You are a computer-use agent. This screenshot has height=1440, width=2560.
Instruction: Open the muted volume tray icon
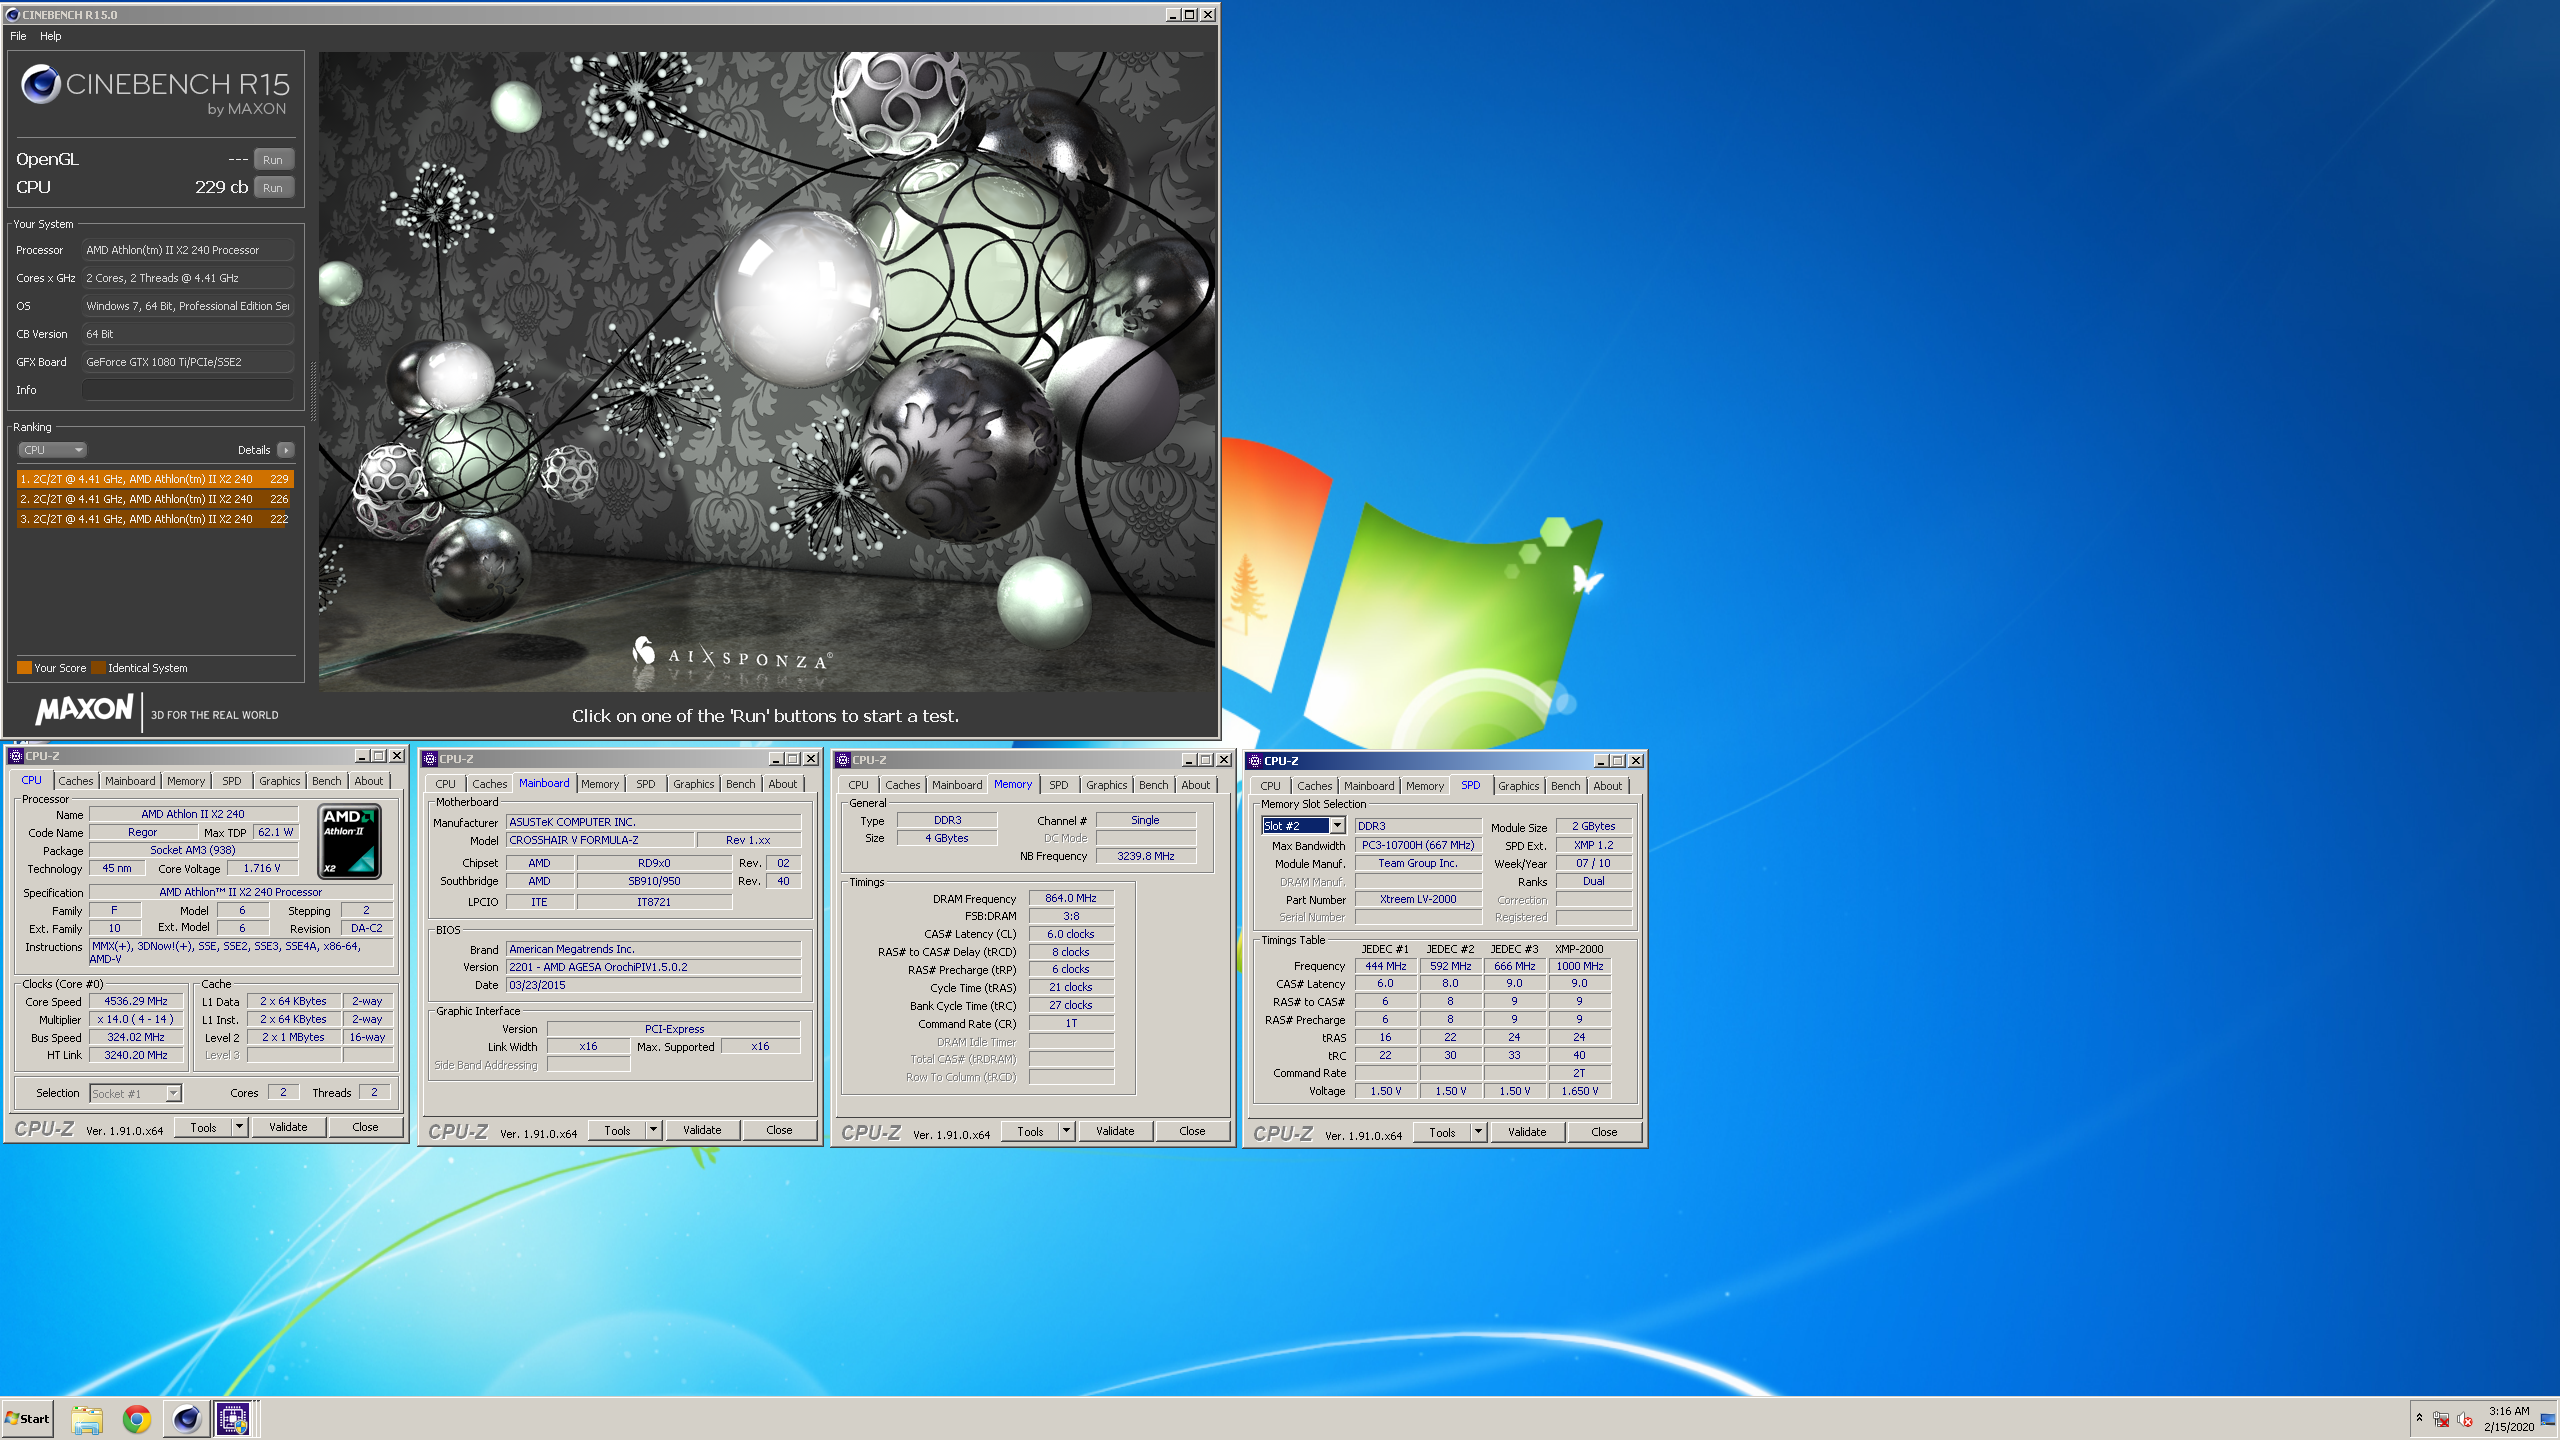point(2465,1420)
